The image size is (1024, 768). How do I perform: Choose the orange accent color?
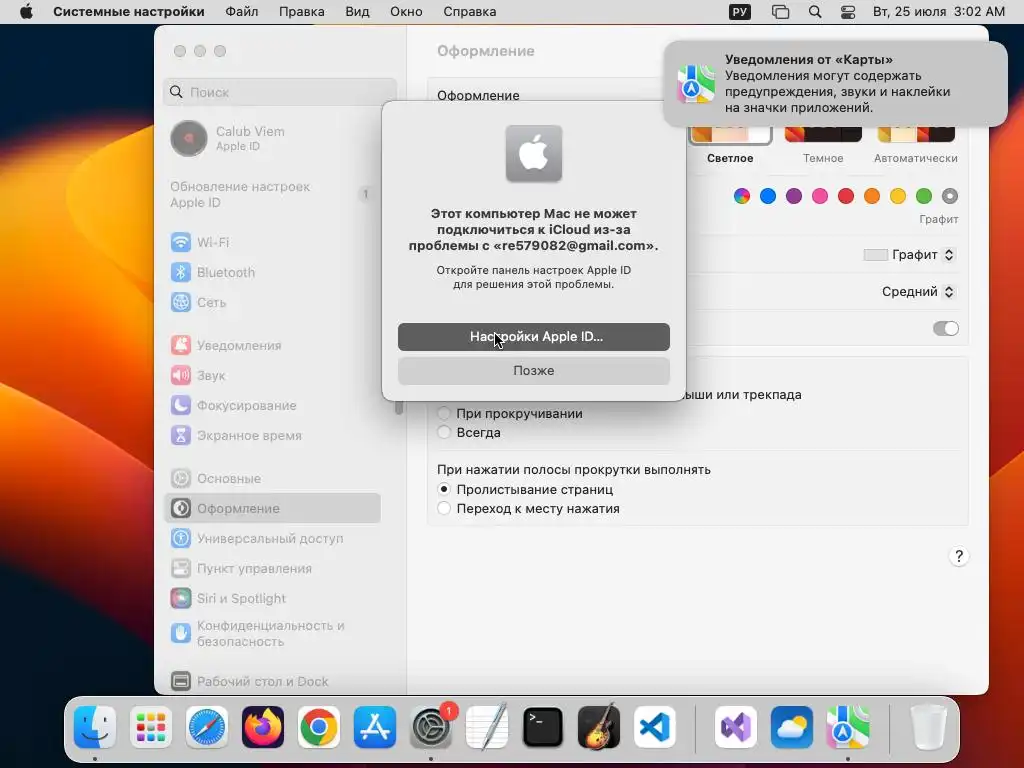pyautogui.click(x=872, y=196)
